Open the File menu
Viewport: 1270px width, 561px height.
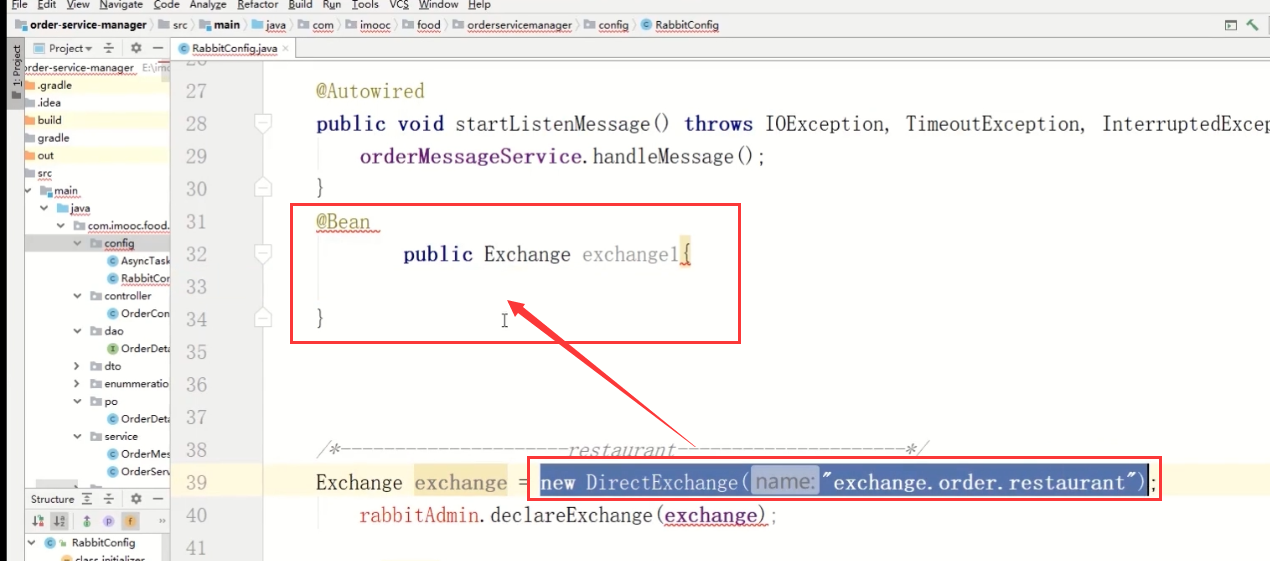tap(19, 5)
